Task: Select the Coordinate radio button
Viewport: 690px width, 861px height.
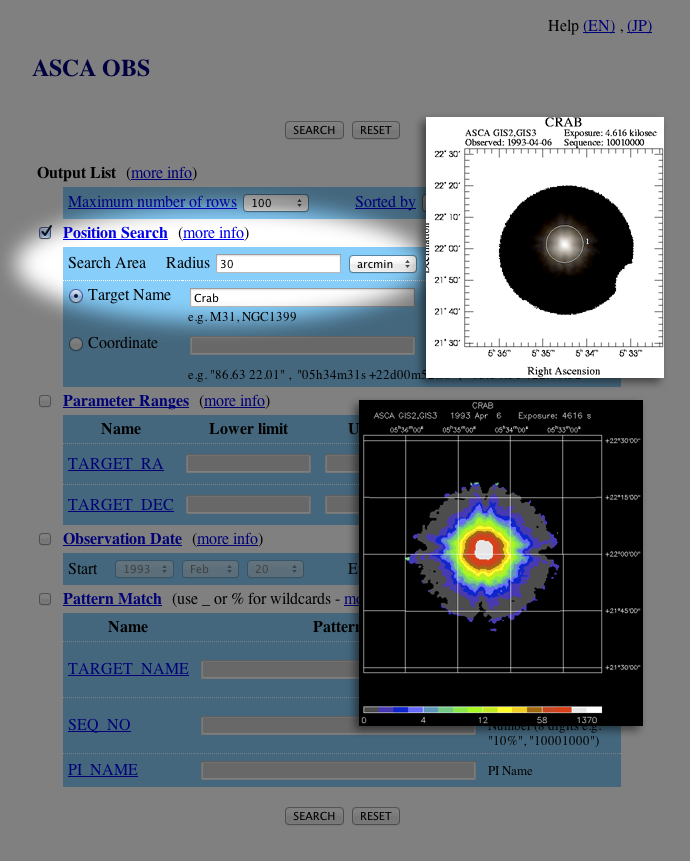Action: tap(76, 344)
